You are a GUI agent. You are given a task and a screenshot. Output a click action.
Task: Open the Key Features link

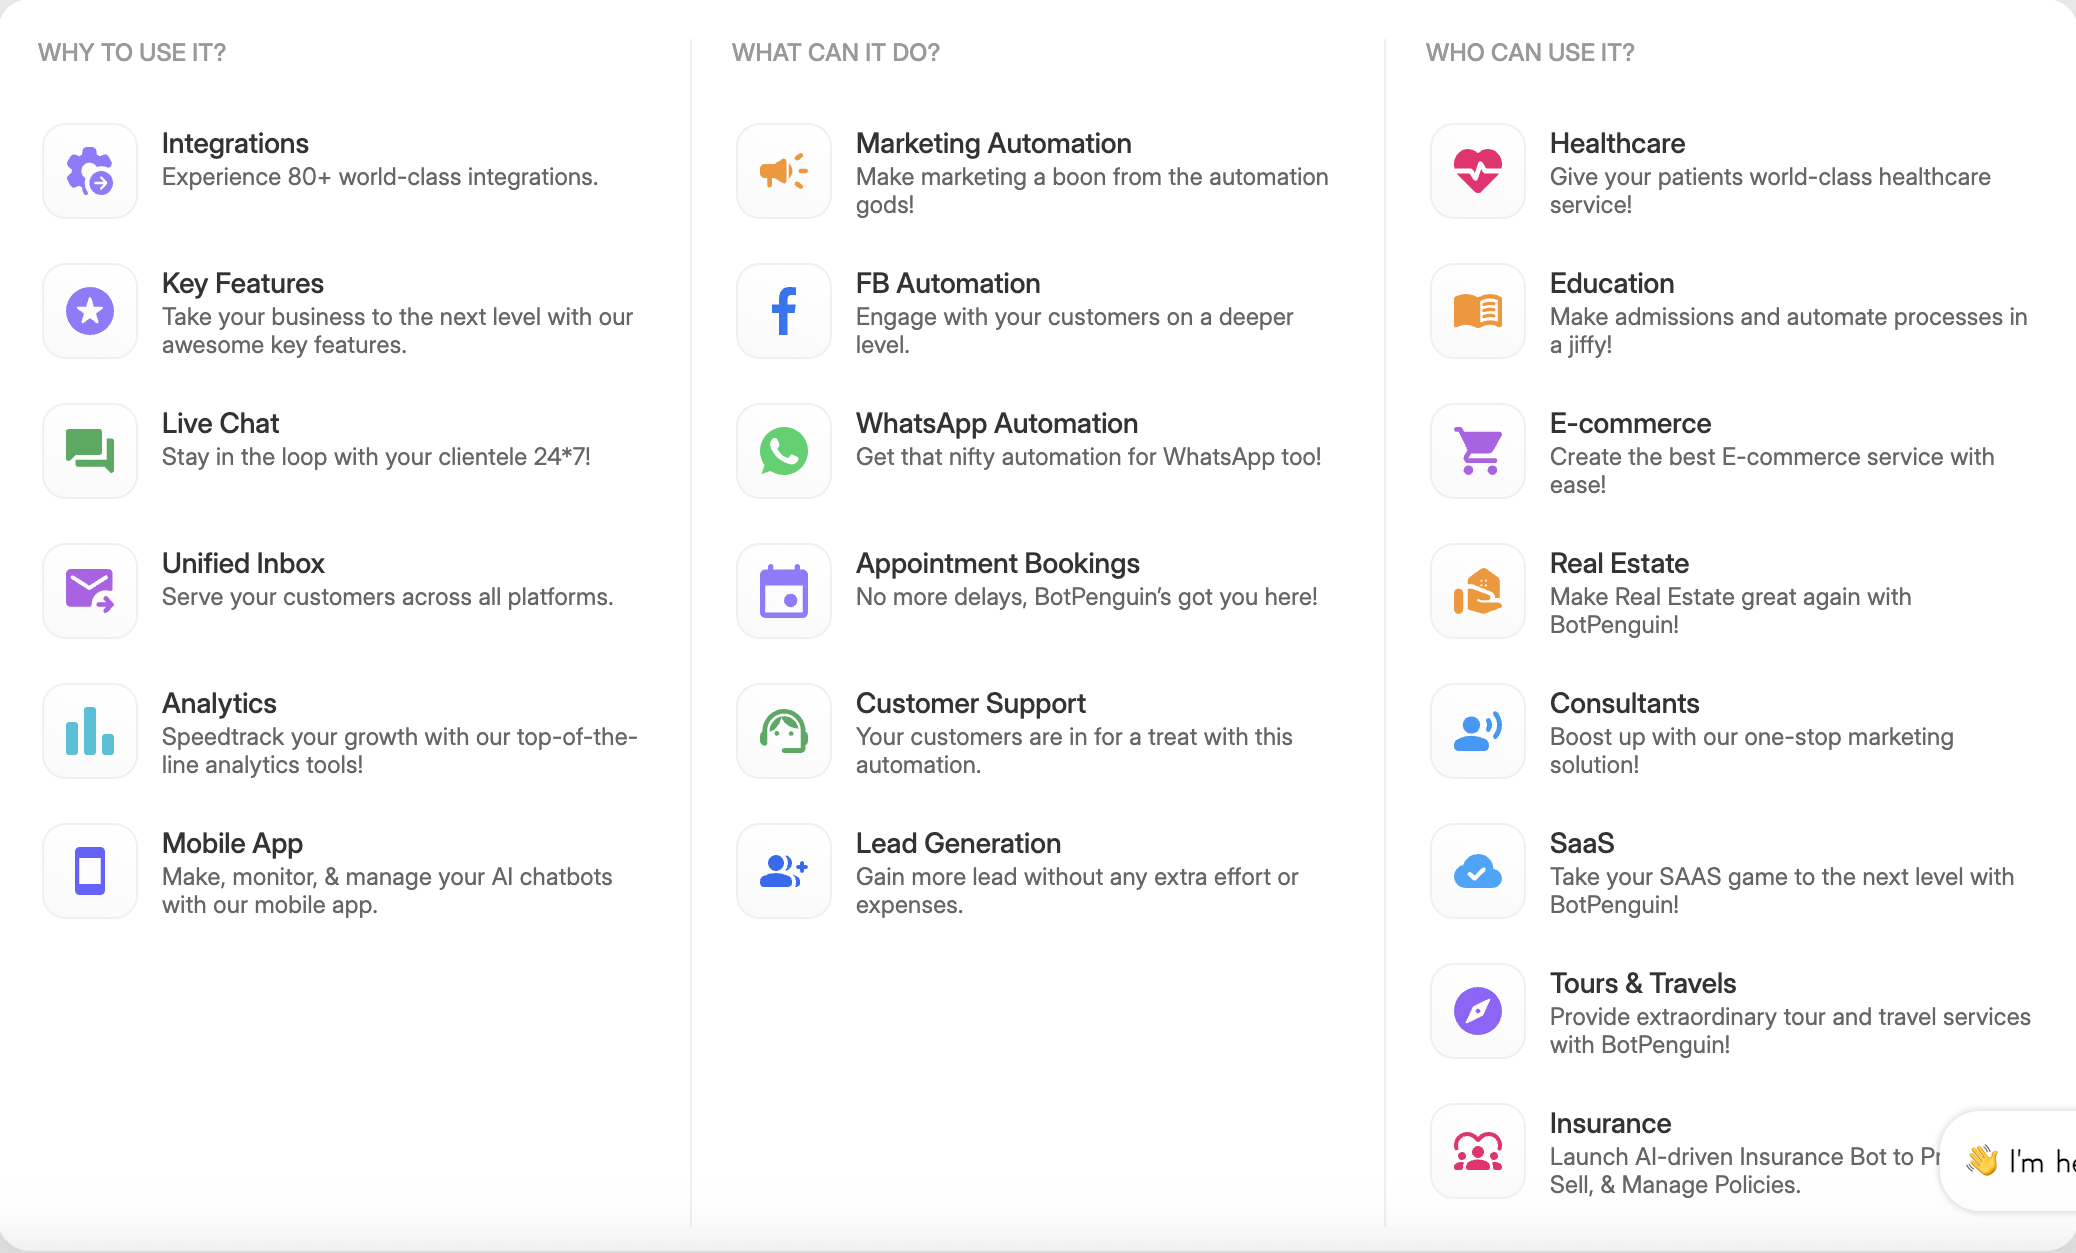(243, 283)
